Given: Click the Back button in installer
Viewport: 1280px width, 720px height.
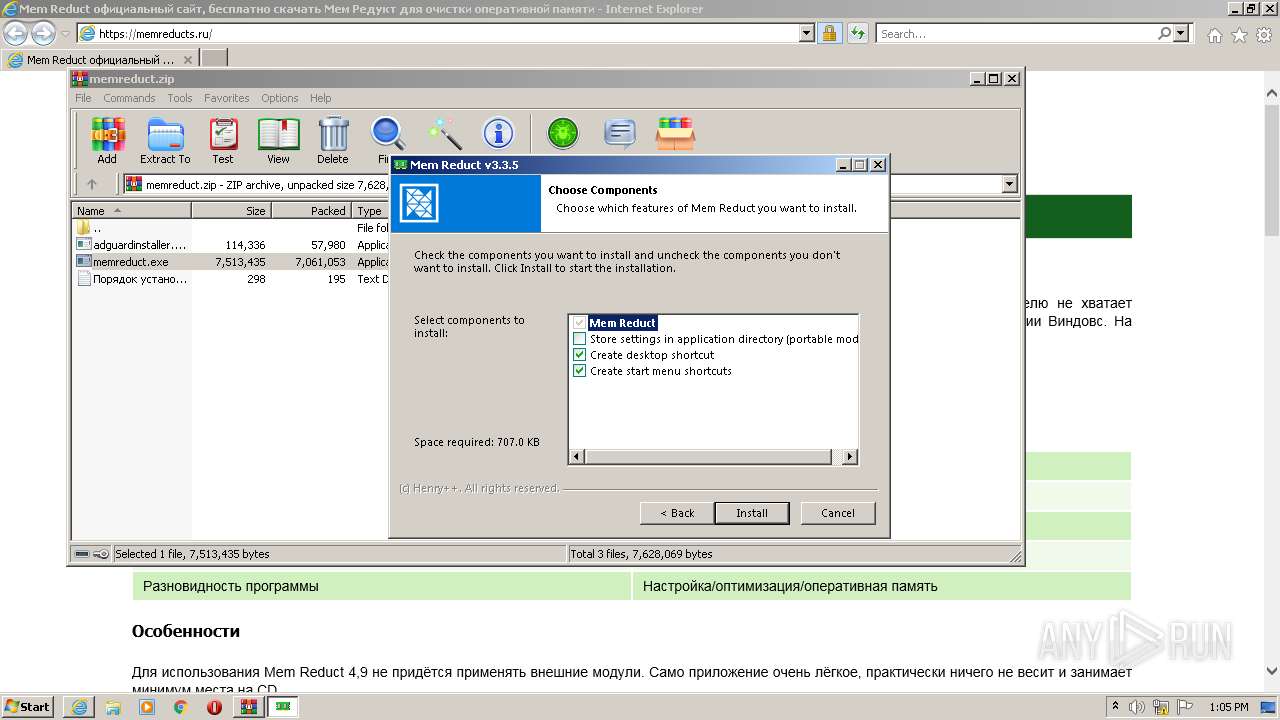Looking at the screenshot, I should pos(677,513).
